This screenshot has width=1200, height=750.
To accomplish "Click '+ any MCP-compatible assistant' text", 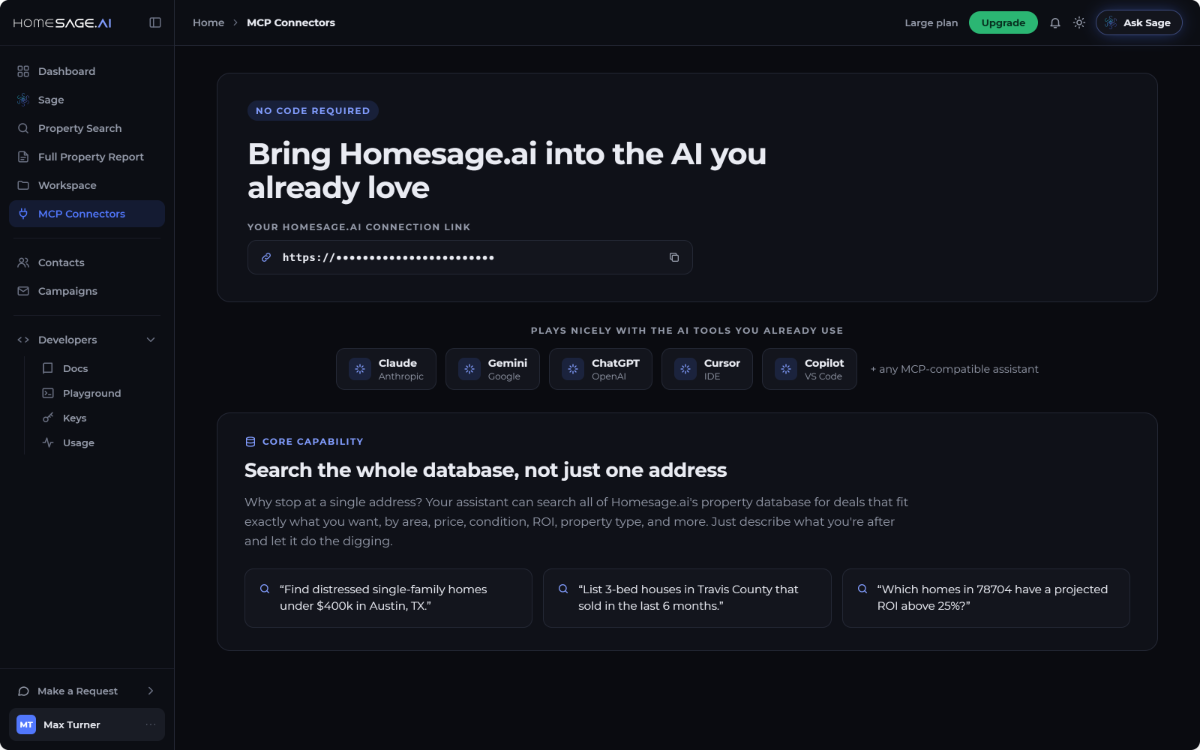I will coord(954,369).
